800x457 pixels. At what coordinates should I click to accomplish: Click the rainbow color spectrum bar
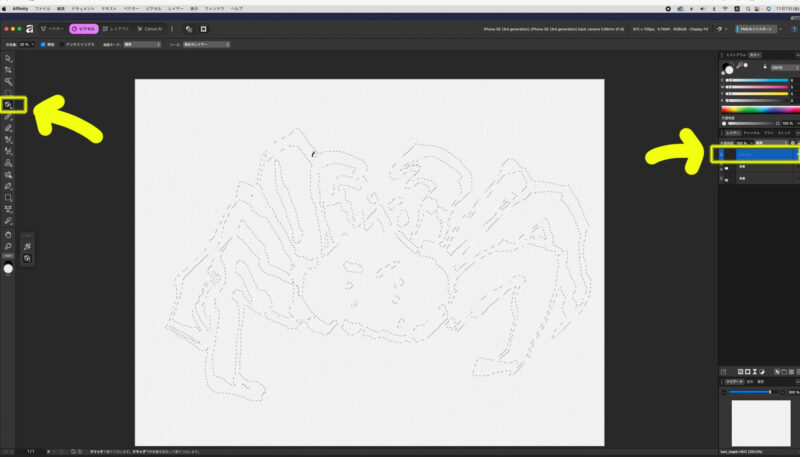click(757, 108)
